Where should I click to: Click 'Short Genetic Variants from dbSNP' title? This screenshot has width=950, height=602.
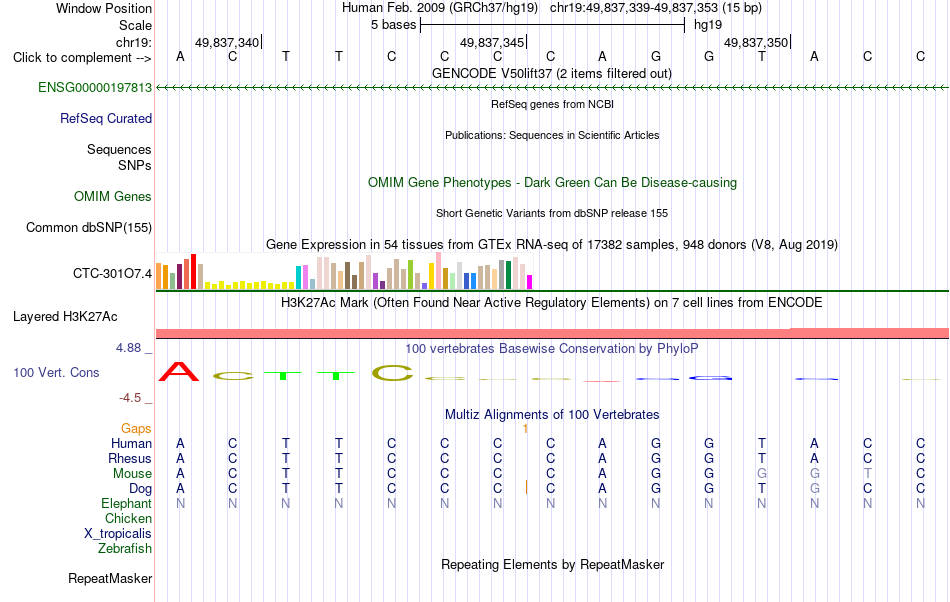(x=552, y=213)
